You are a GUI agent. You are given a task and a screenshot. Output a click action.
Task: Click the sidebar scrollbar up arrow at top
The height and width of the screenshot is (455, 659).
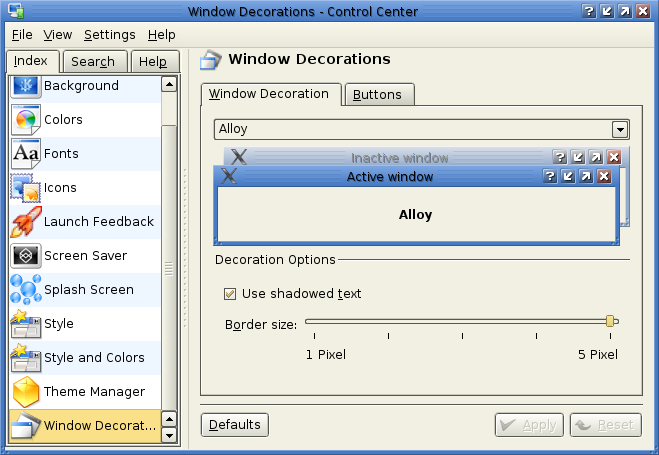click(169, 84)
